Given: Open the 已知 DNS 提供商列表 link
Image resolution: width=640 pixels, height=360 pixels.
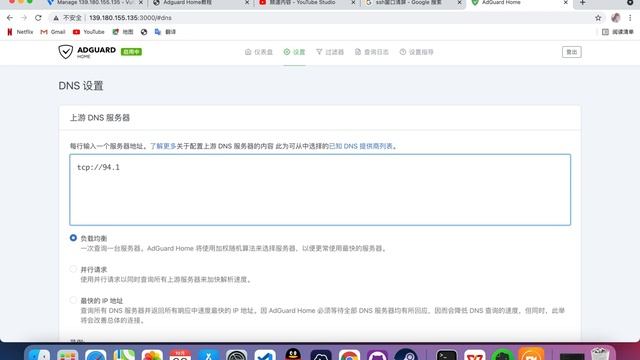Looking at the screenshot, I should pyautogui.click(x=361, y=146).
